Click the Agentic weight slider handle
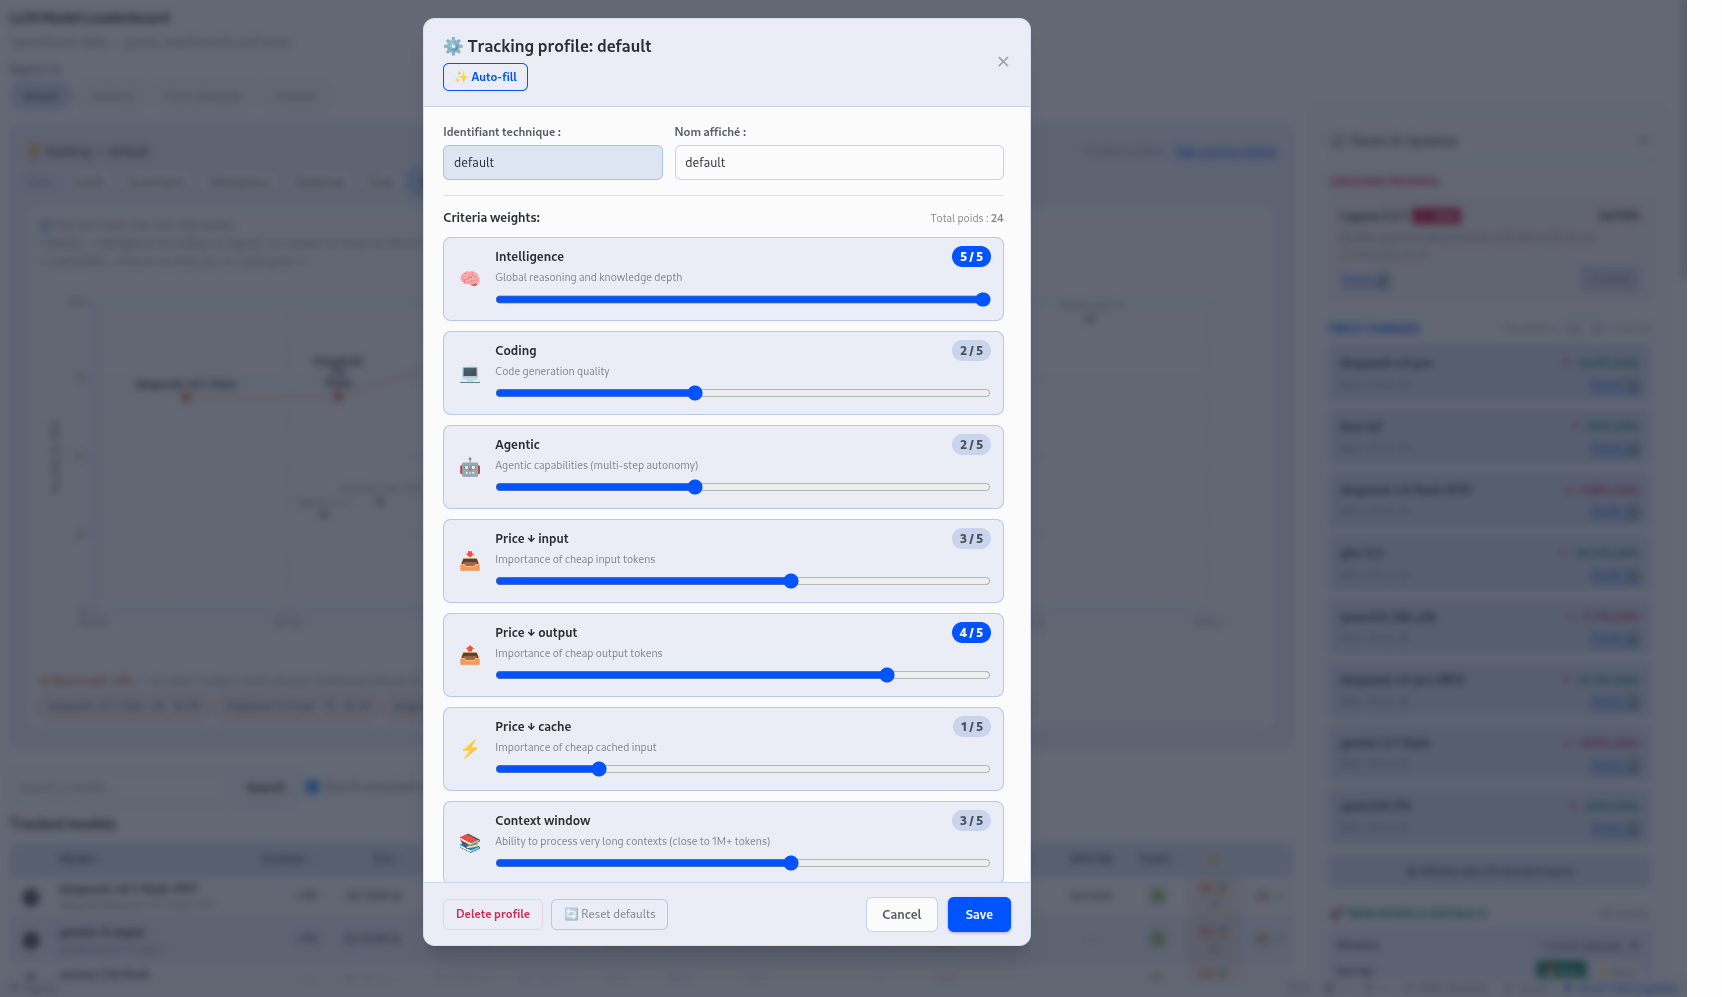This screenshot has height=997, width=1722. coord(695,487)
